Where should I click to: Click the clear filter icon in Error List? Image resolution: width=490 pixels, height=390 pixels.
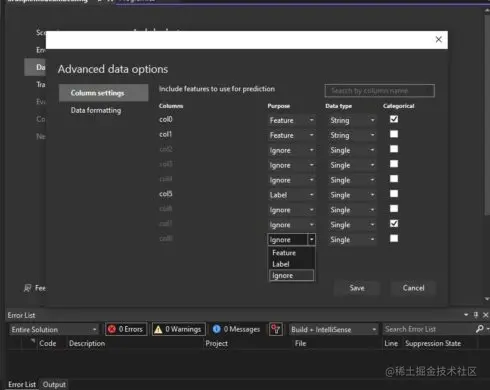pos(276,329)
